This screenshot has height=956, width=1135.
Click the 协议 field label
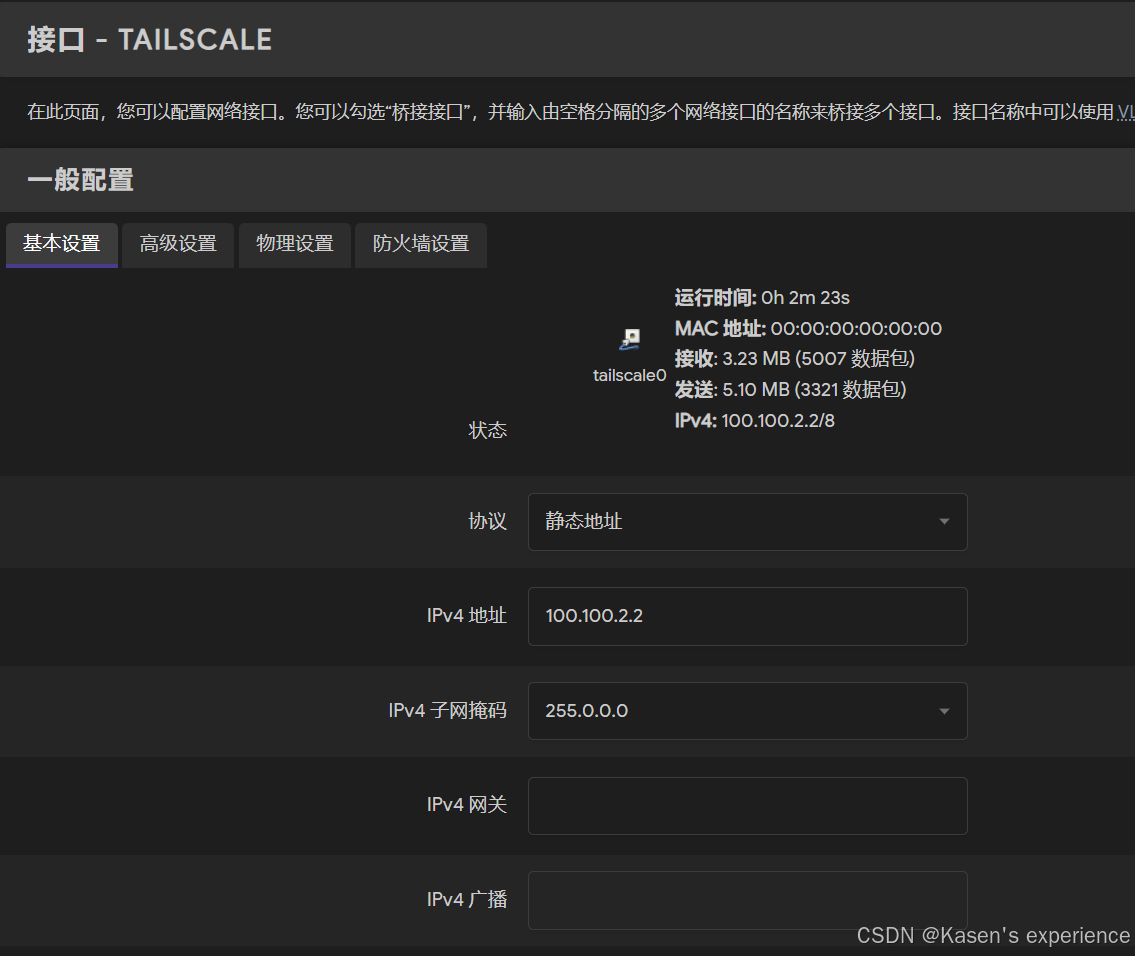[488, 521]
